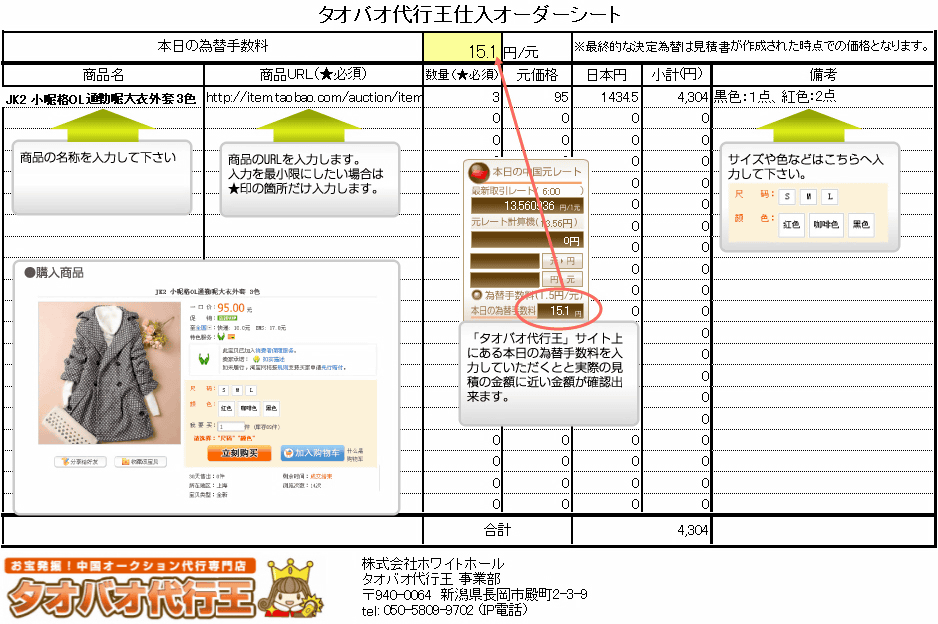Viewport: 938px width, 624px height.
Task: Click the yellow 15.1 exchange fee cell
Action: coord(462,47)
